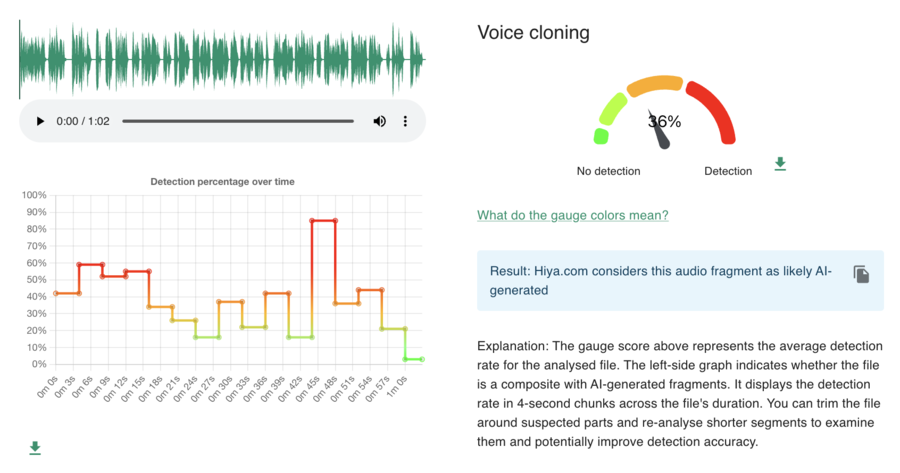Open the audio player more options menu
This screenshot has width=900, height=473.
click(405, 121)
